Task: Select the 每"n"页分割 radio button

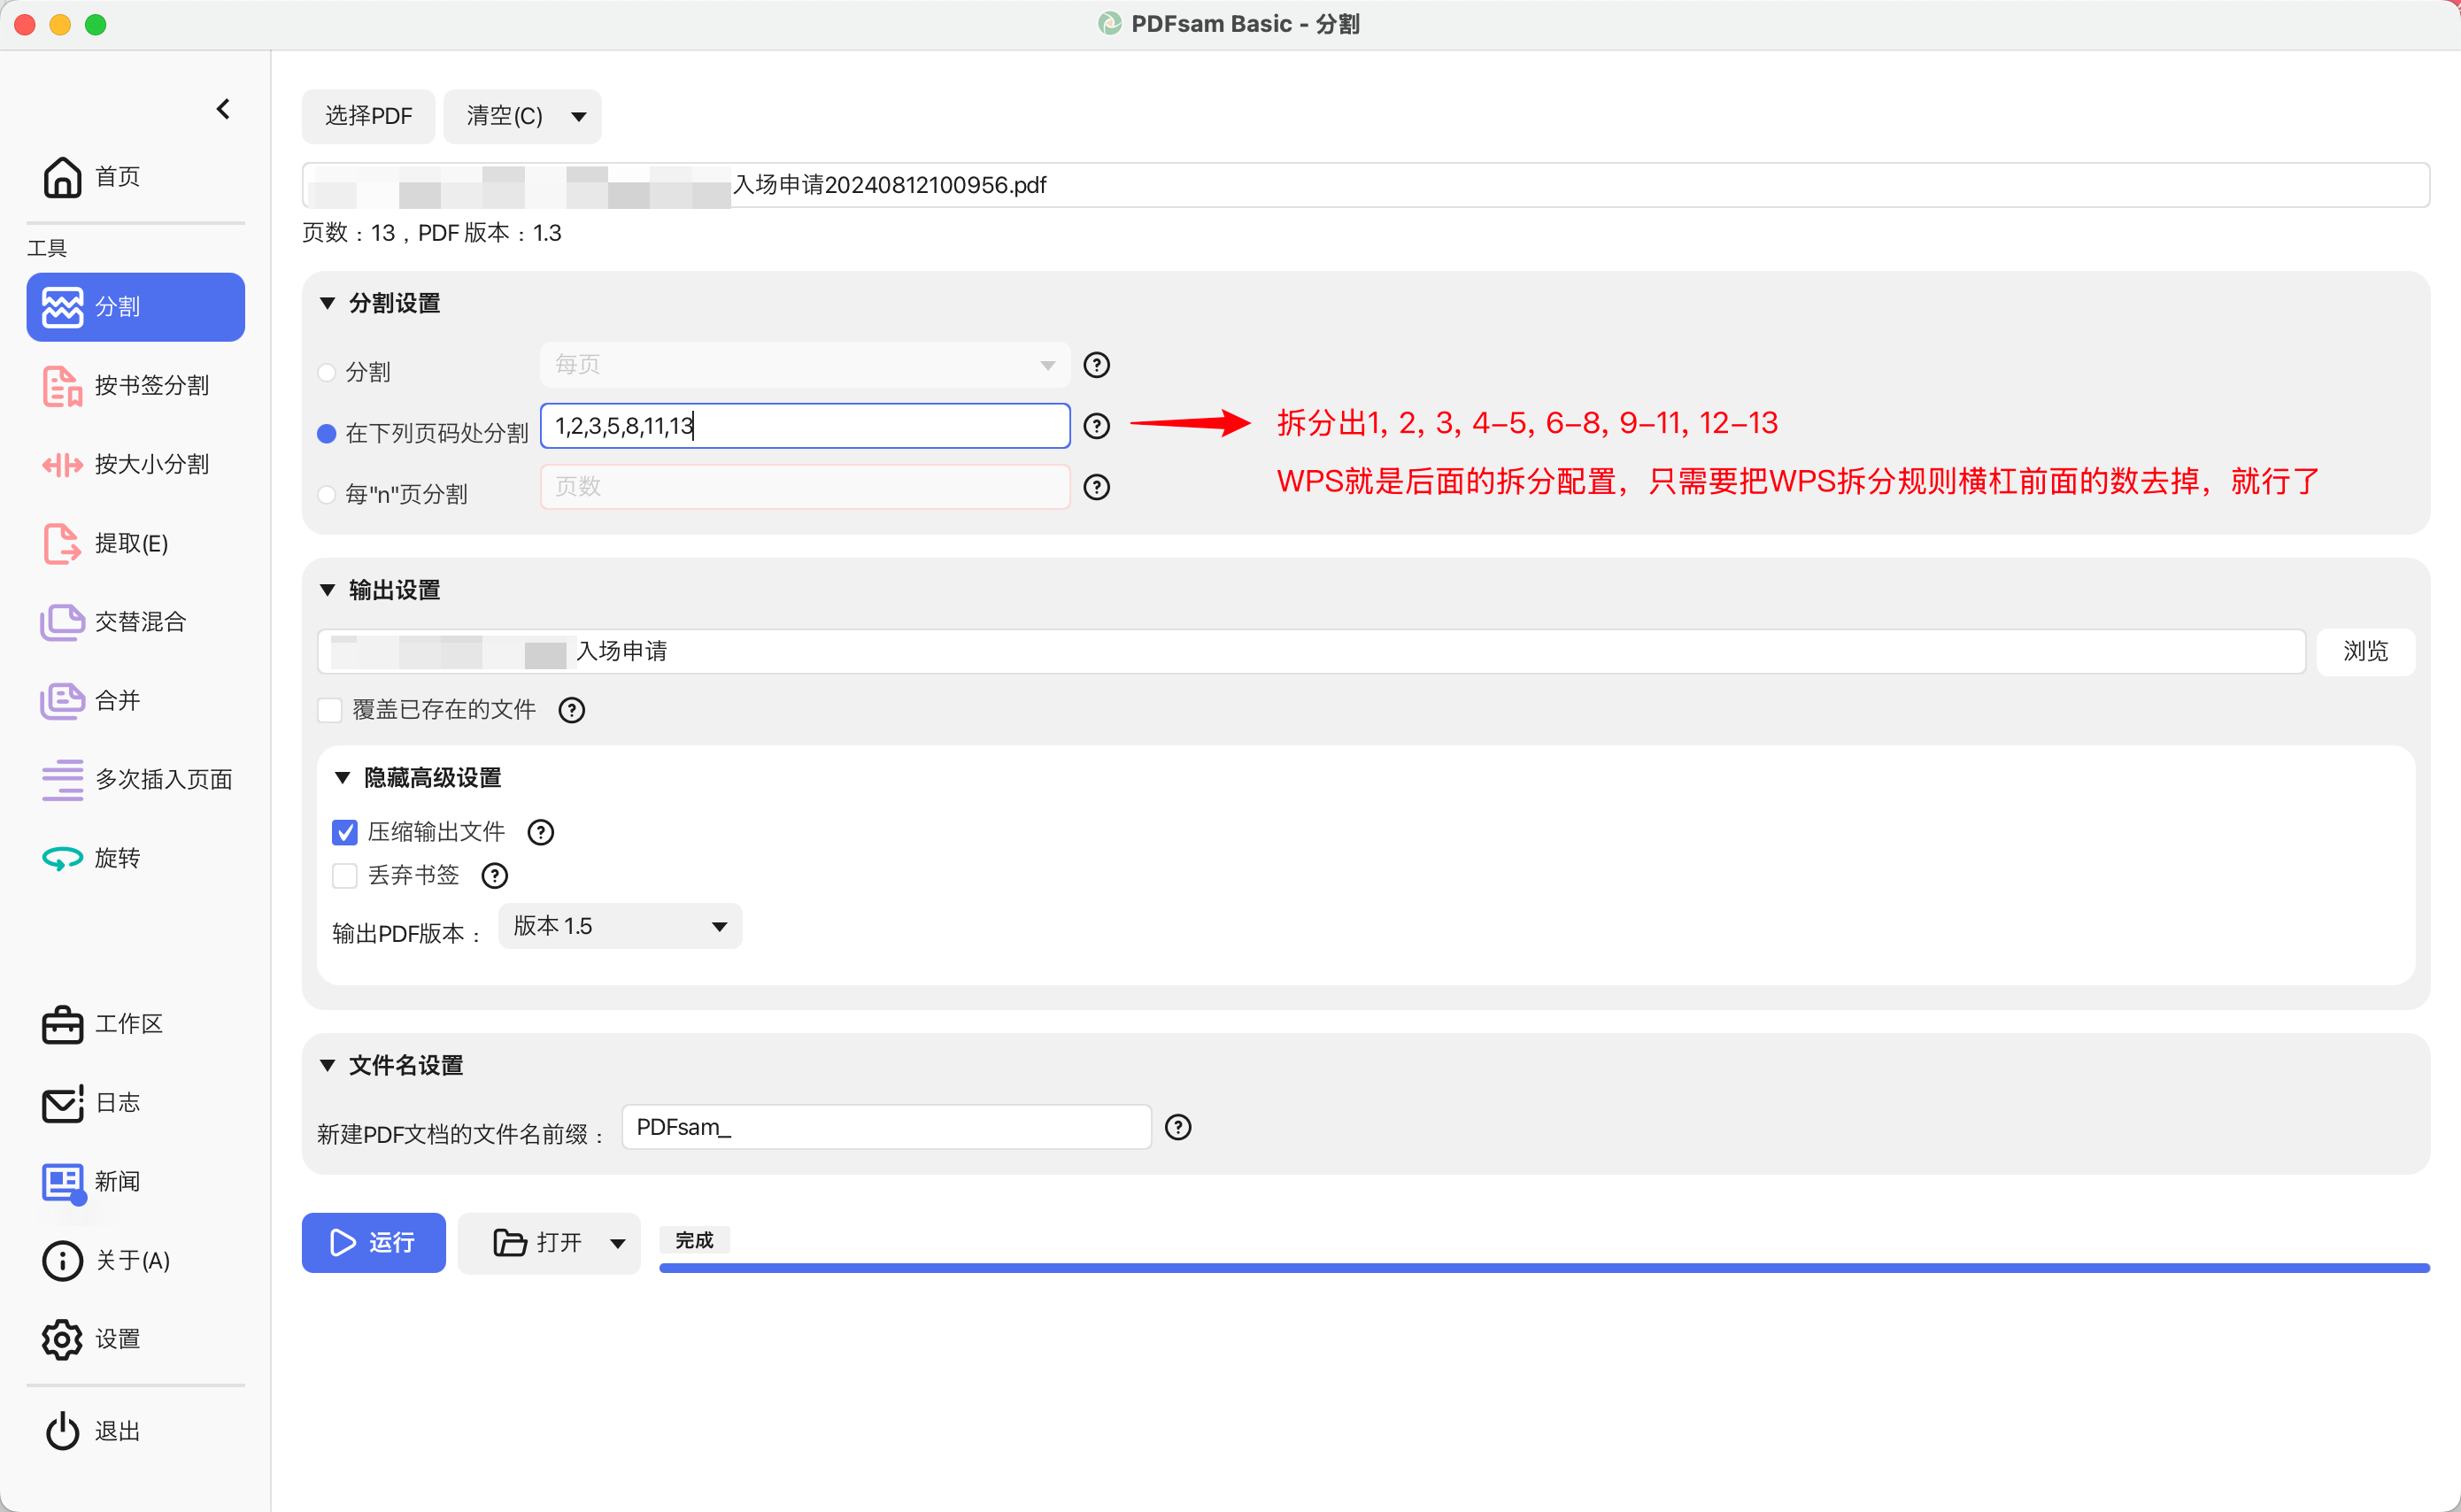Action: pyautogui.click(x=326, y=494)
